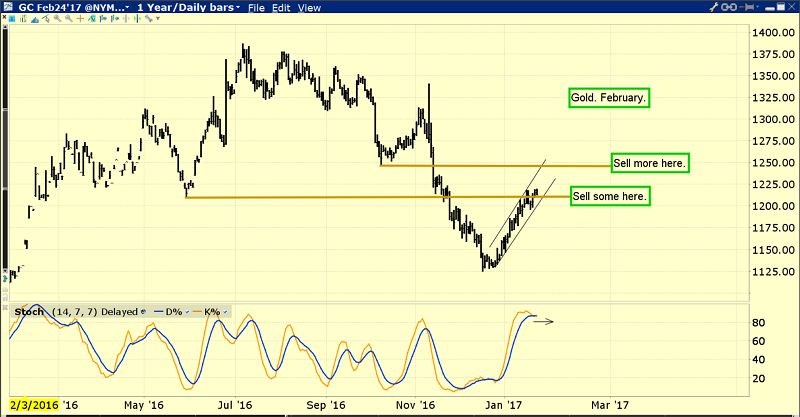Click the 'Gold. February.' green label
The height and width of the screenshot is (417, 800).
point(606,98)
